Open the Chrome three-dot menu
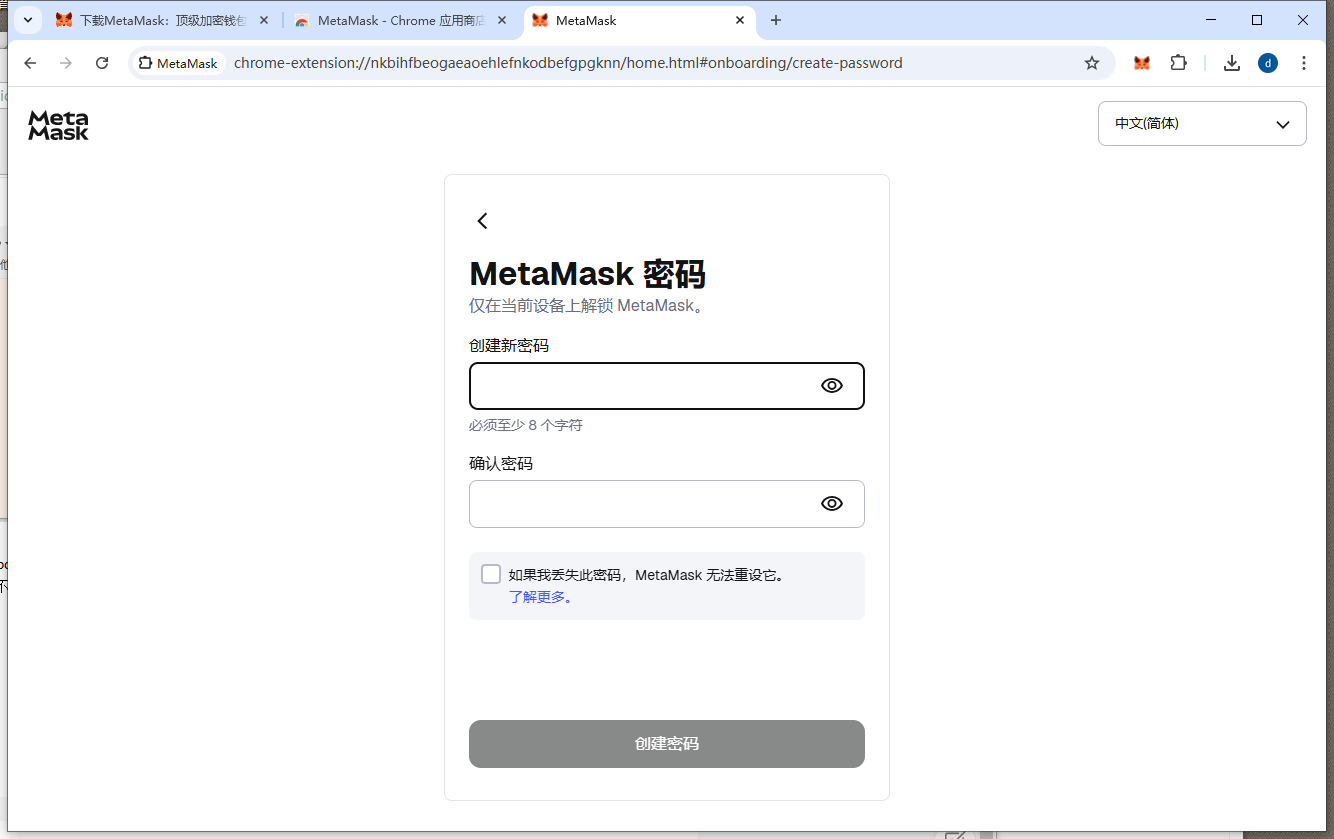 click(x=1304, y=63)
